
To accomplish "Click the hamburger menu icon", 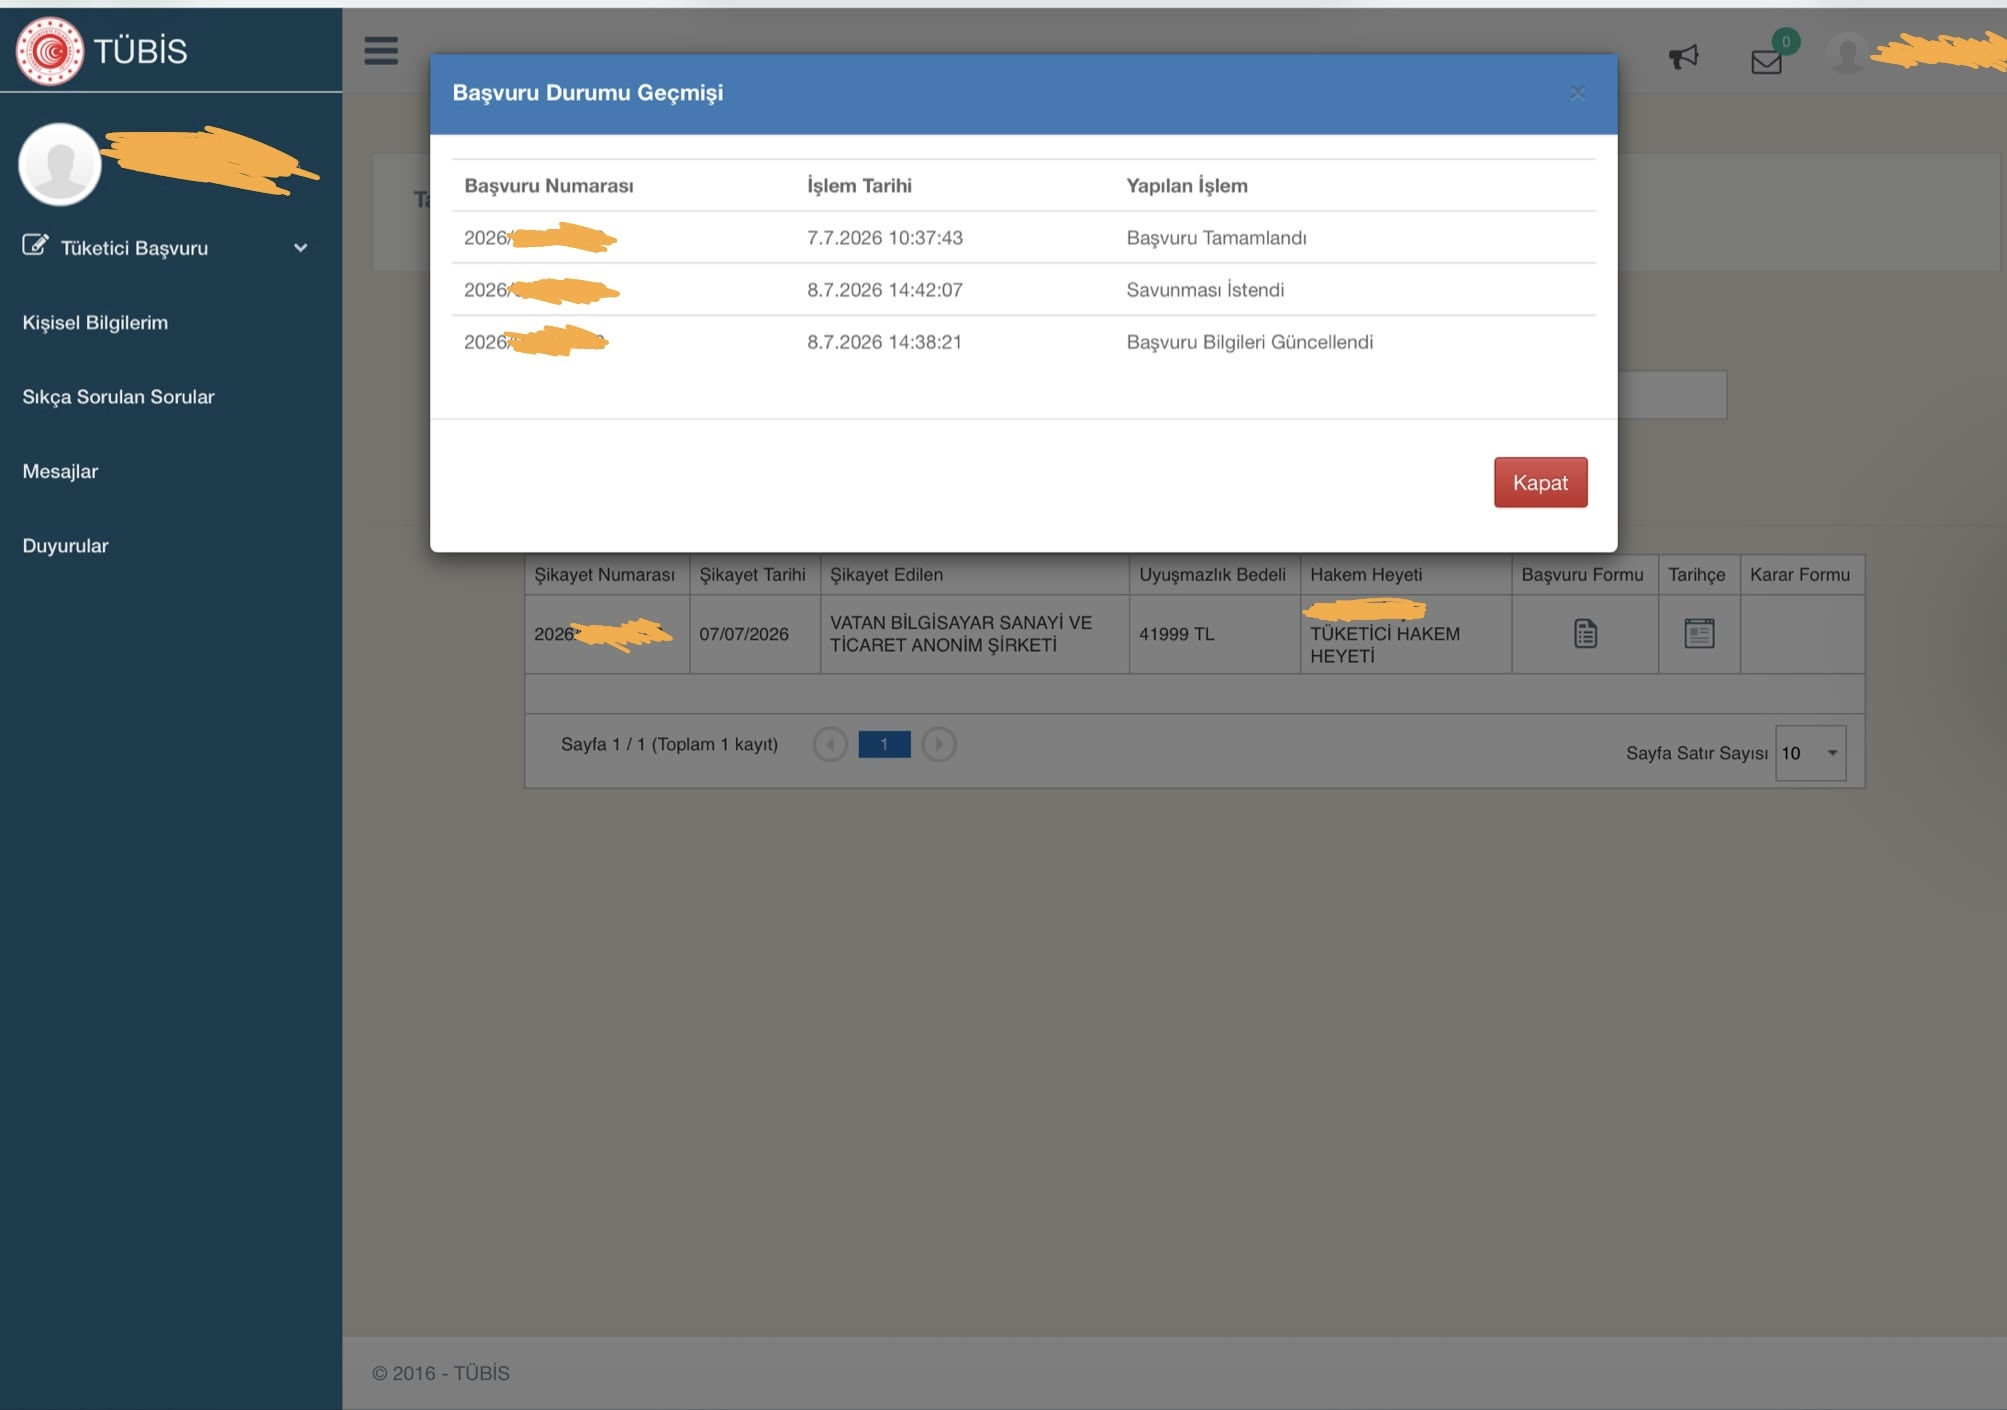I will pyautogui.click(x=381, y=50).
